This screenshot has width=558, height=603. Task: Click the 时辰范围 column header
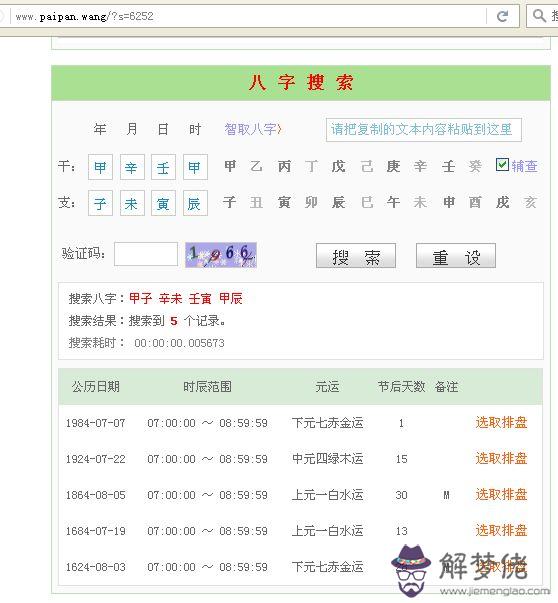(207, 386)
